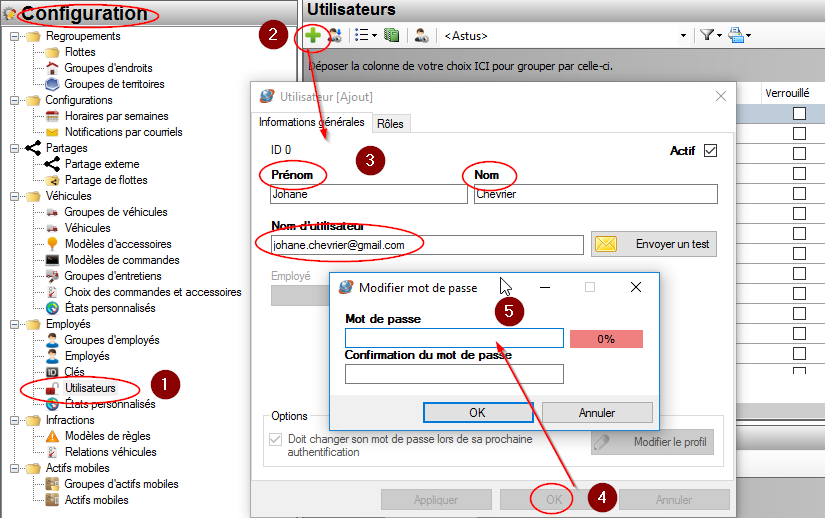
Task: Click the Envoyer un test button
Action: click(654, 244)
